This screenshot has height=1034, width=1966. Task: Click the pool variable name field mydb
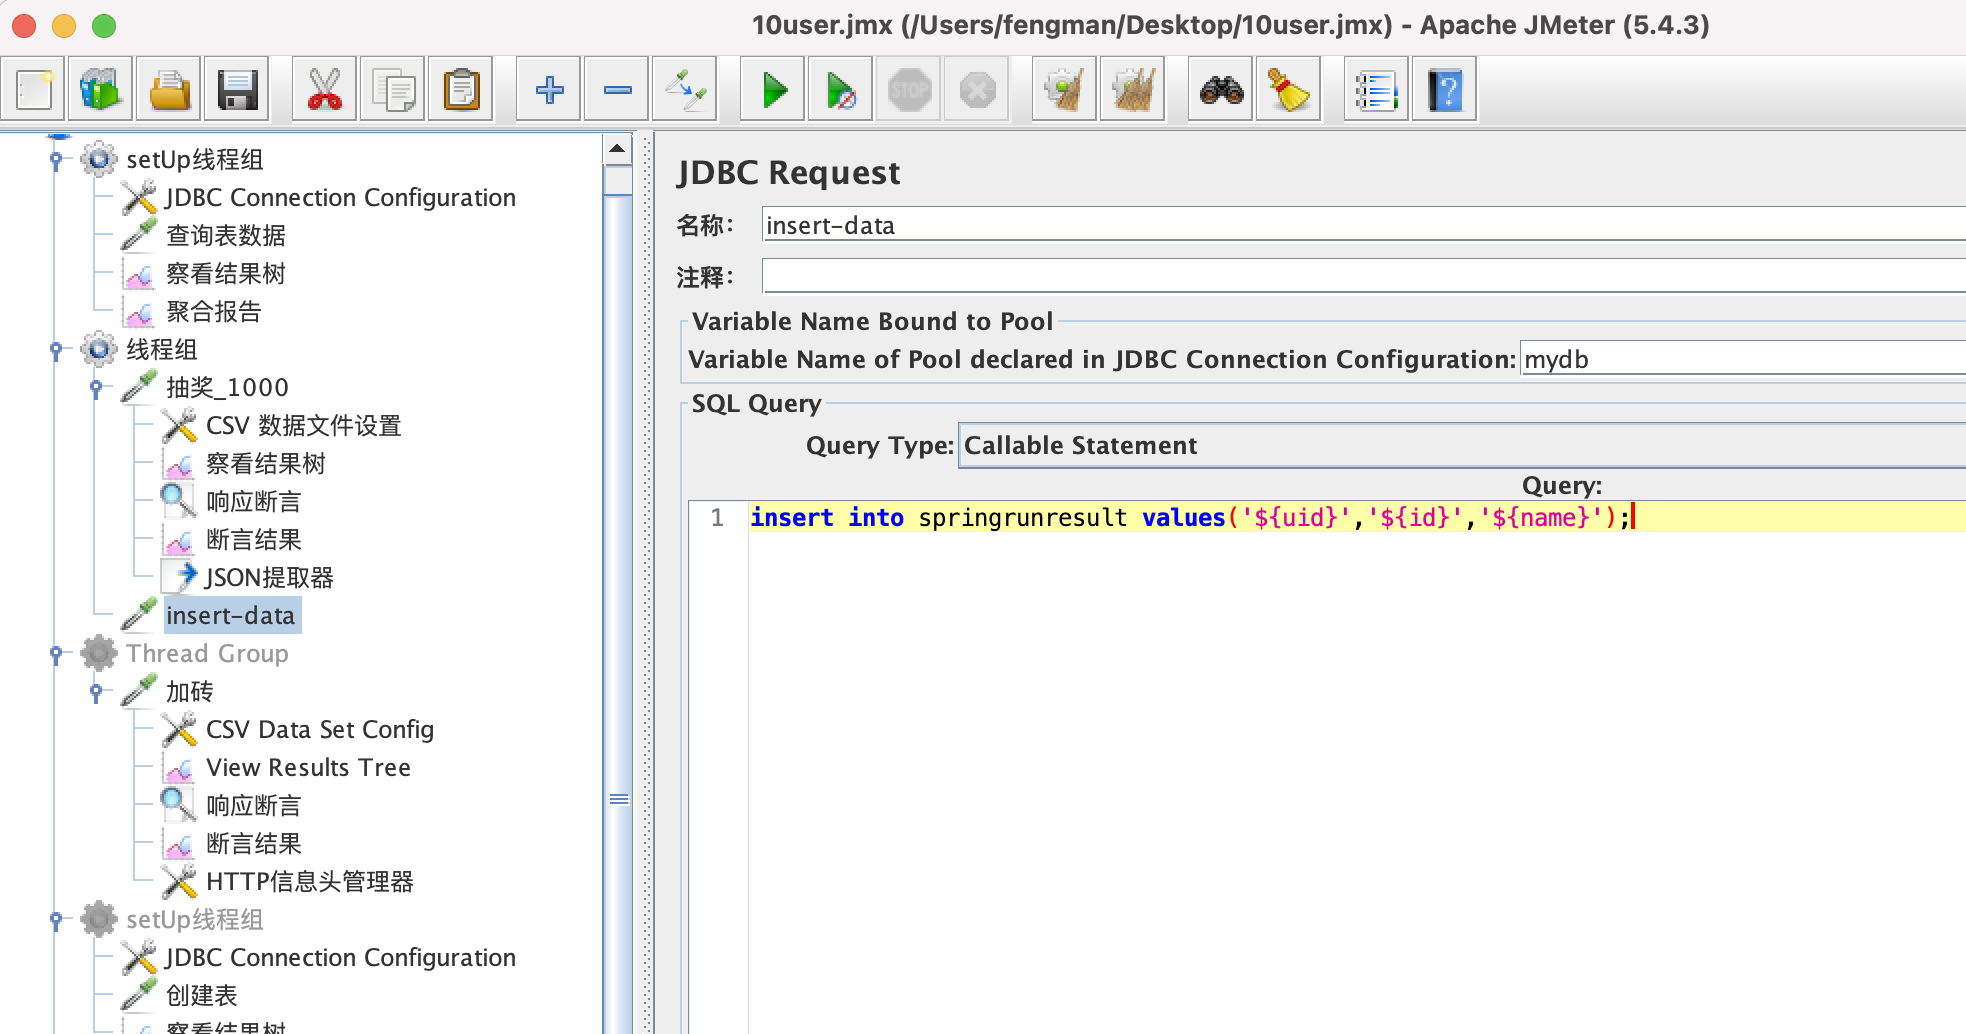tap(1743, 358)
